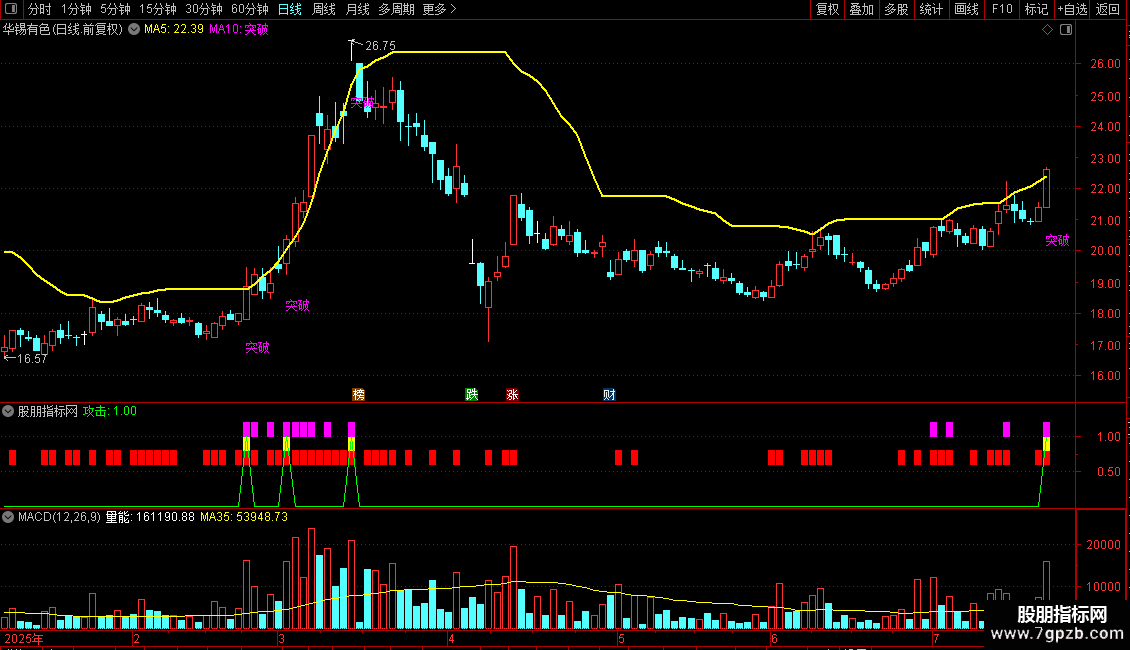Toggle the right side panel icon
This screenshot has width=1130, height=650.
[x=1066, y=30]
